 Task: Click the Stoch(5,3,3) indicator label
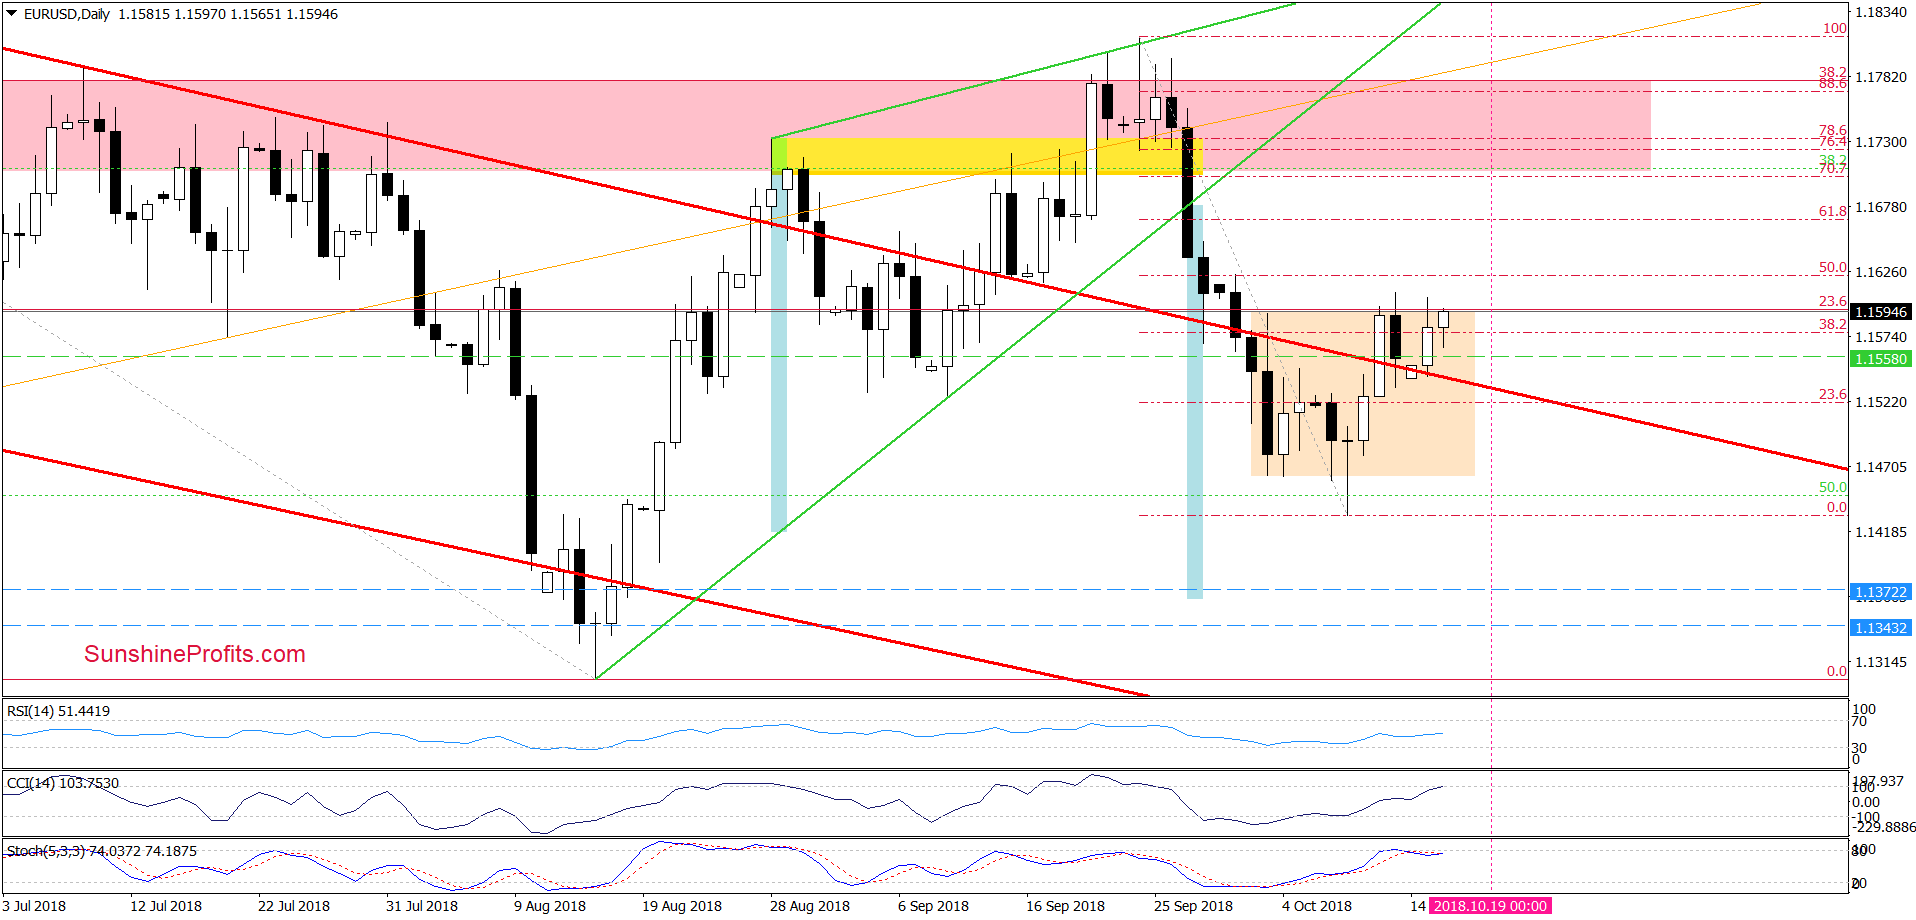(102, 851)
